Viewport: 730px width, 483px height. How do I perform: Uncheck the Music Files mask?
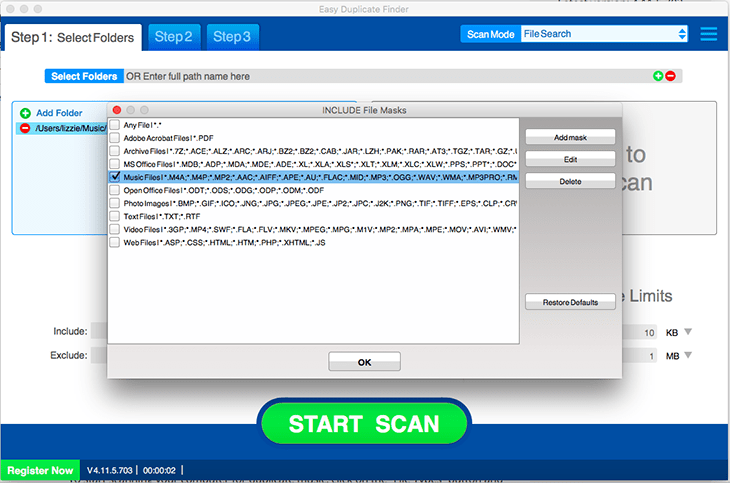pyautogui.click(x=115, y=177)
